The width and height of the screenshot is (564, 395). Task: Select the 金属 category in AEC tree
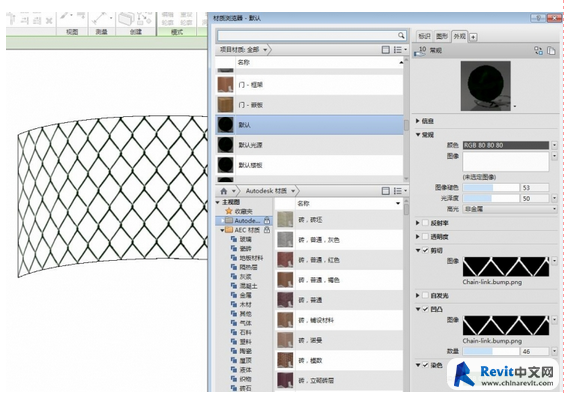241,295
